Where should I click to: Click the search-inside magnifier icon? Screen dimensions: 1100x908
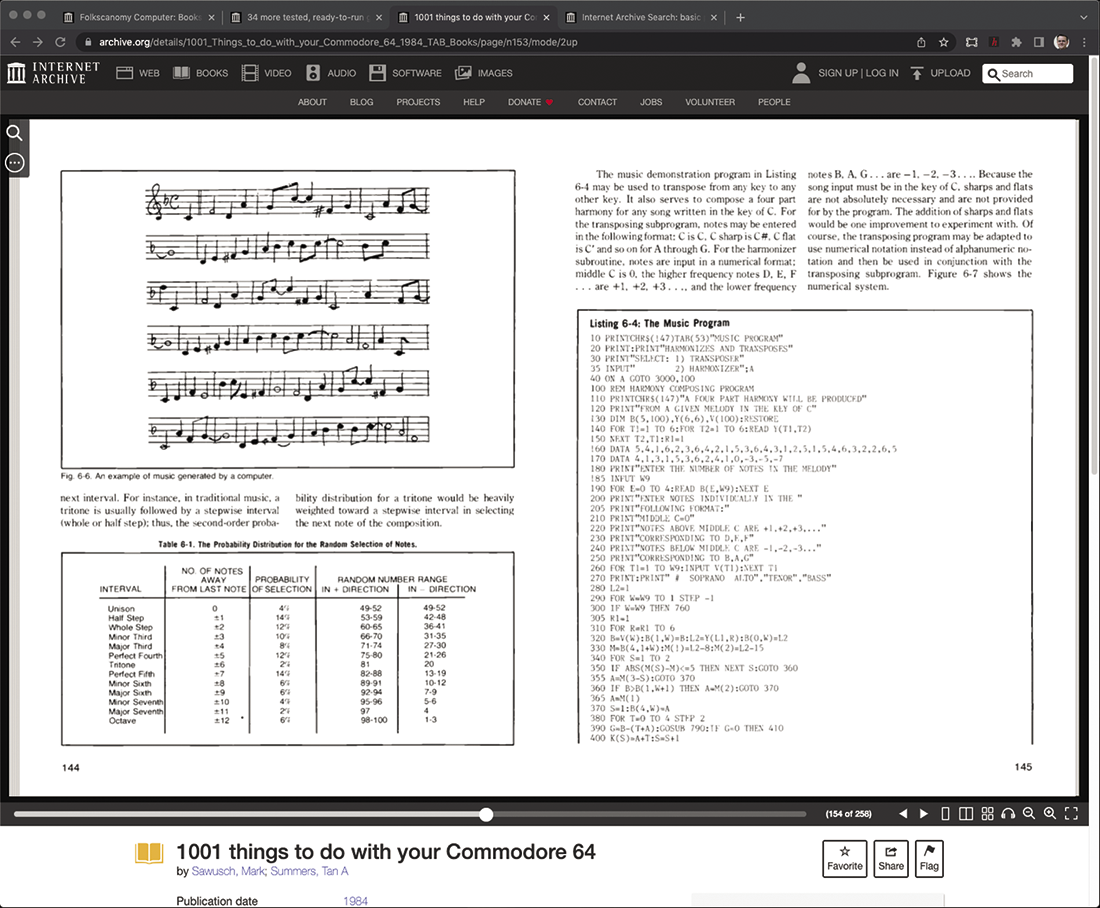tap(15, 133)
